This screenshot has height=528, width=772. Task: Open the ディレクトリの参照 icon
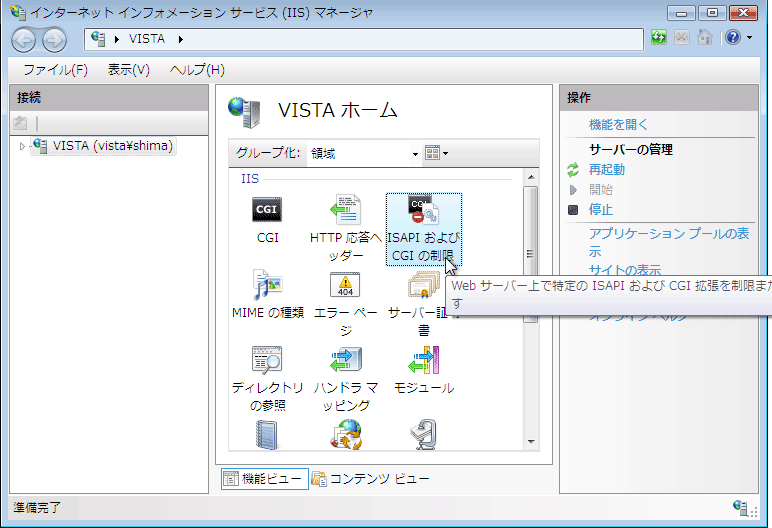coord(267,362)
